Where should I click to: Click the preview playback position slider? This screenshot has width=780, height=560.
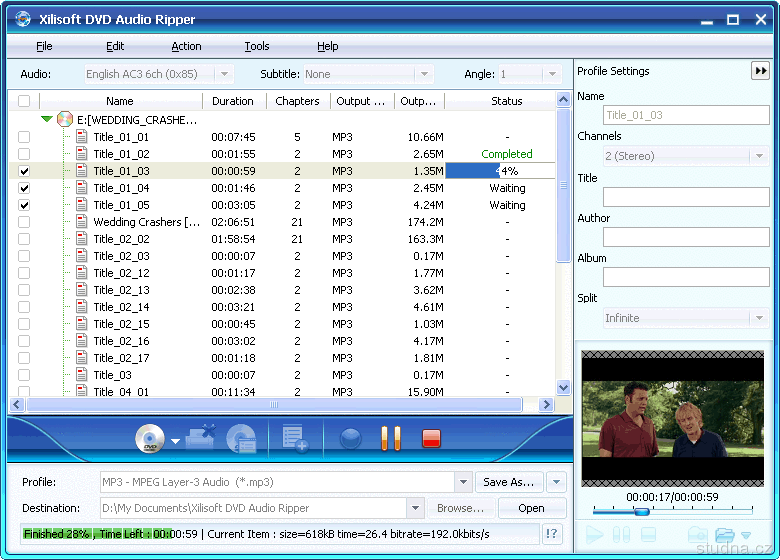coord(642,512)
